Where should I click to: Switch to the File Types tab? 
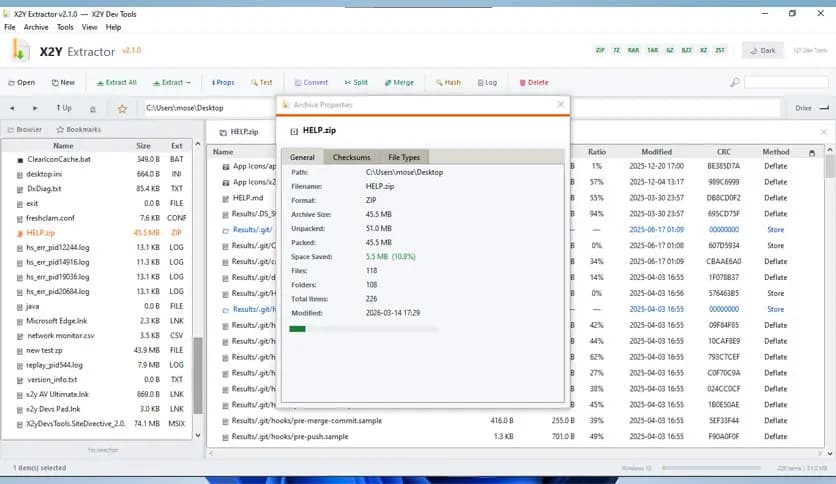click(x=404, y=157)
